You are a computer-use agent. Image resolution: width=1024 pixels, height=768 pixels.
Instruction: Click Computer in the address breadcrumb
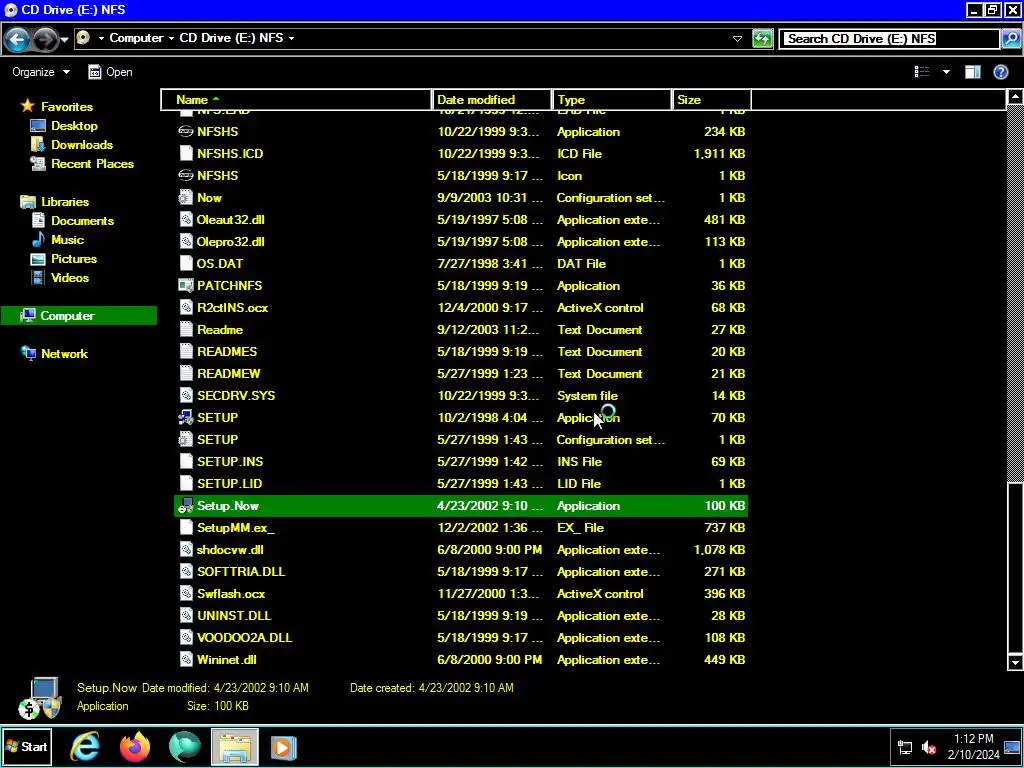[136, 38]
